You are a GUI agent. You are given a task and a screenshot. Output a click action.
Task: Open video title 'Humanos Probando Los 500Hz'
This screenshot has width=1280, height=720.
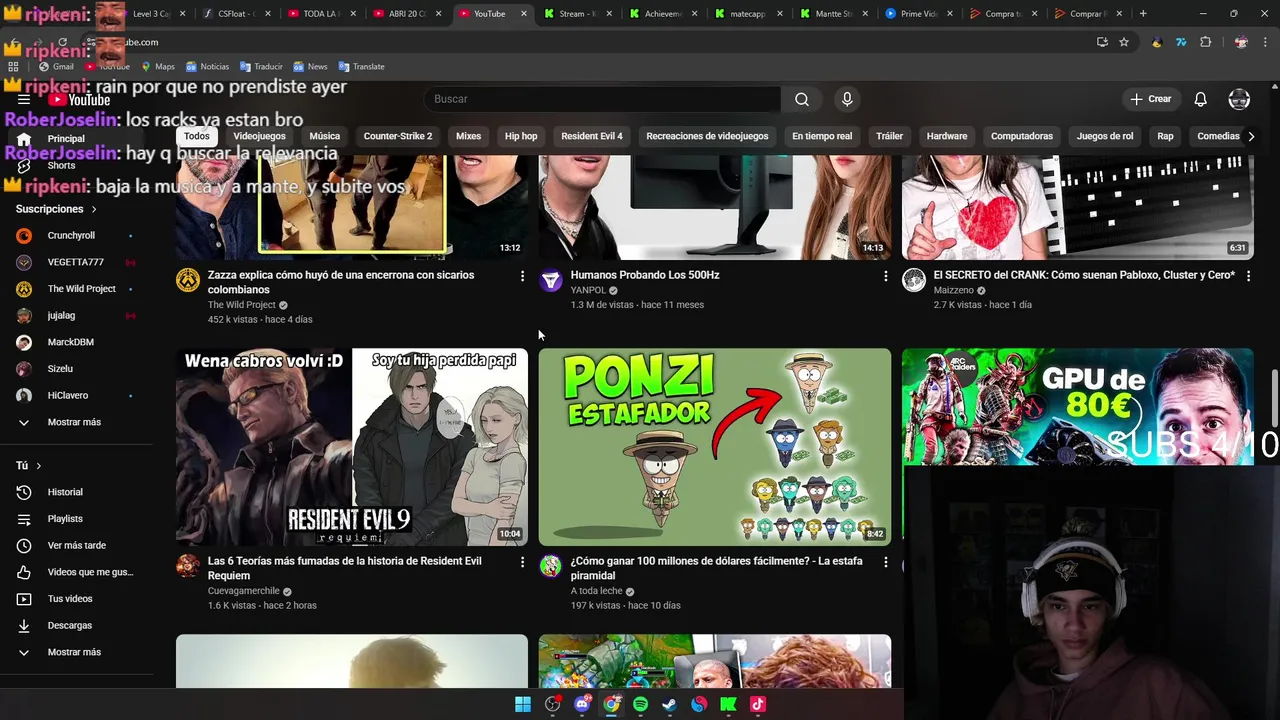pos(645,275)
